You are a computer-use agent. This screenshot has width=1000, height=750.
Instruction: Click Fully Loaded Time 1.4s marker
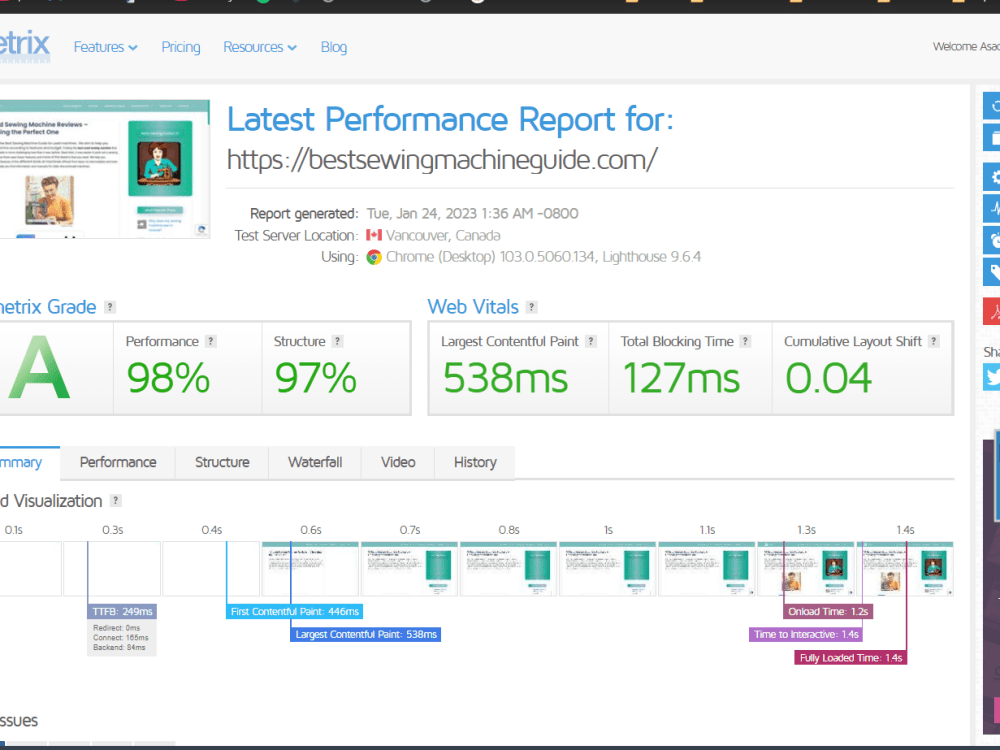click(851, 658)
